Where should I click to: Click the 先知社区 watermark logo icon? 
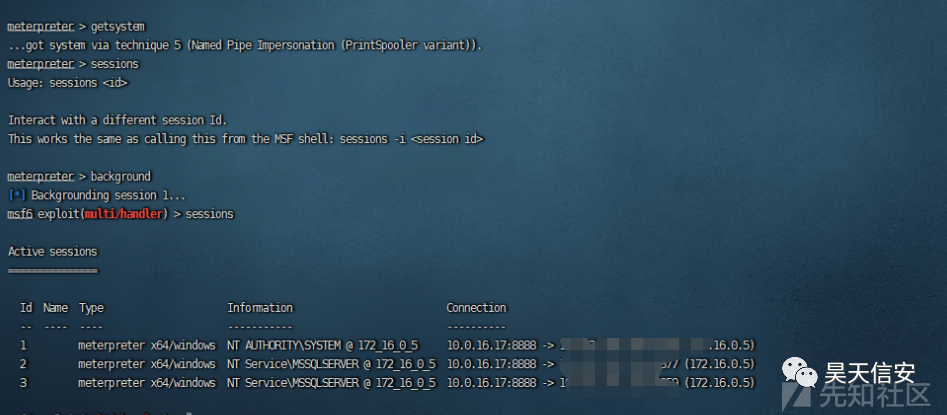[x=796, y=394]
